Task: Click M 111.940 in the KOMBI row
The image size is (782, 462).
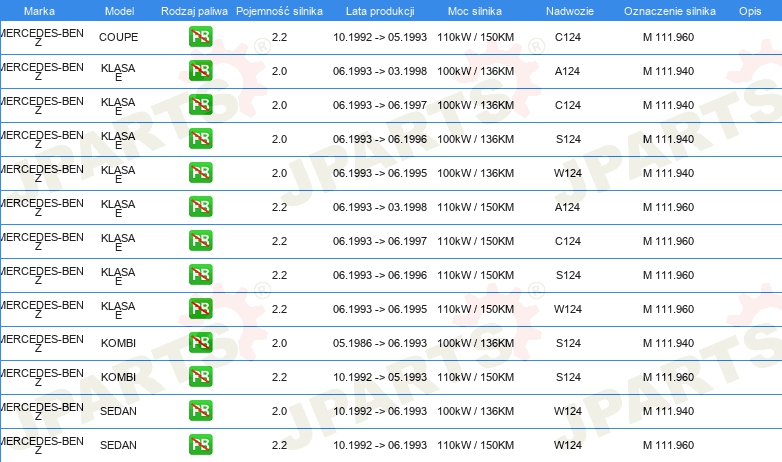Action: 668,343
